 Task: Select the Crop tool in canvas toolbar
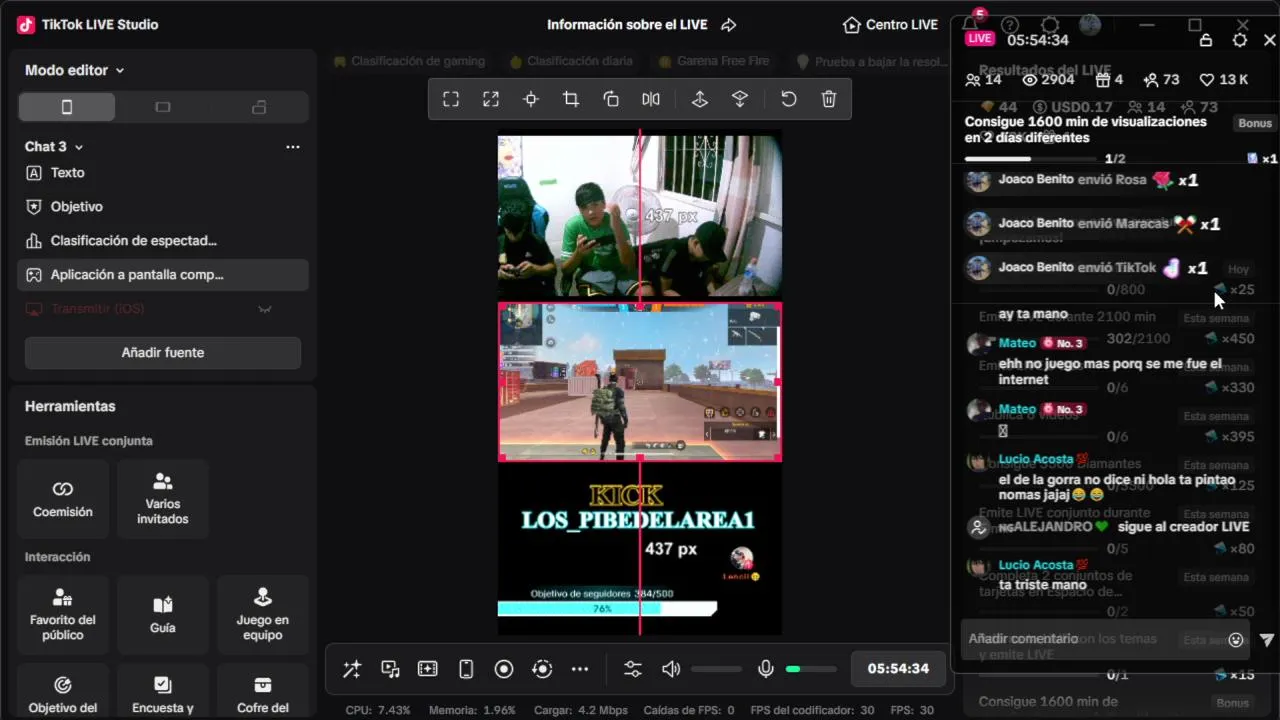coord(571,99)
